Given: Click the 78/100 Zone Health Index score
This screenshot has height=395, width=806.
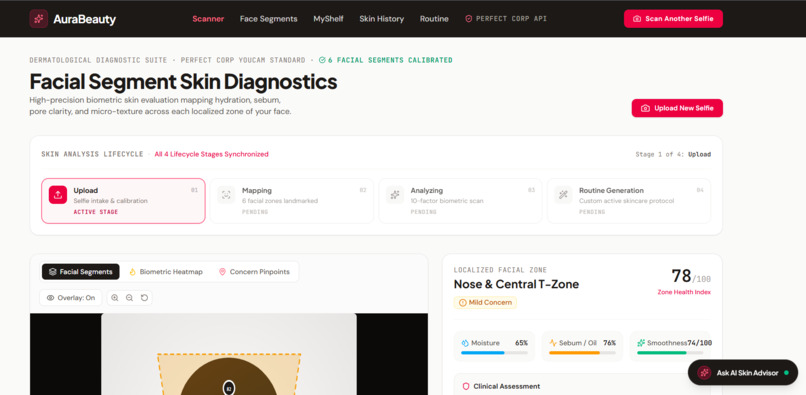Looking at the screenshot, I should coord(691,277).
